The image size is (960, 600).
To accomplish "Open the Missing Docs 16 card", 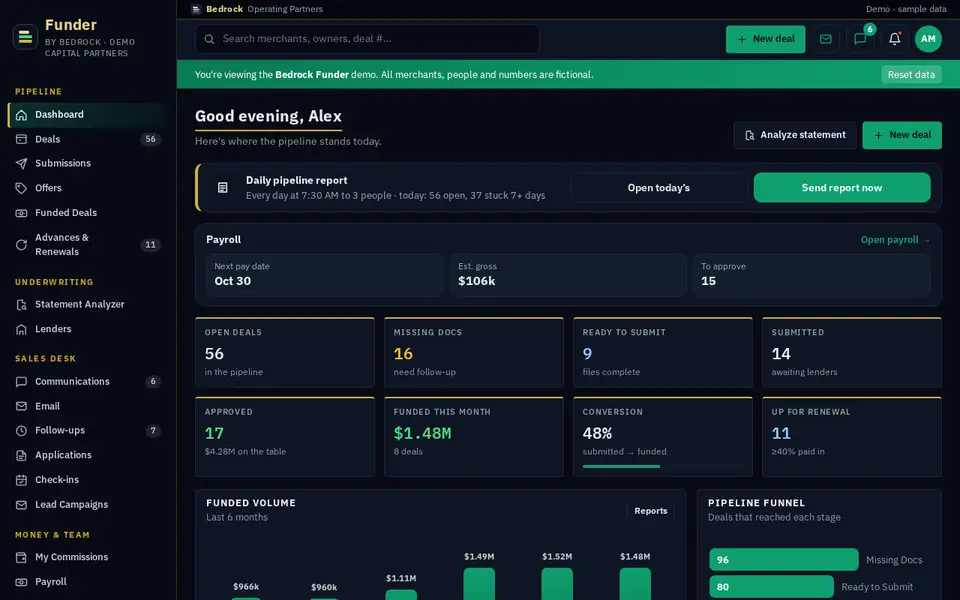I will pos(474,353).
